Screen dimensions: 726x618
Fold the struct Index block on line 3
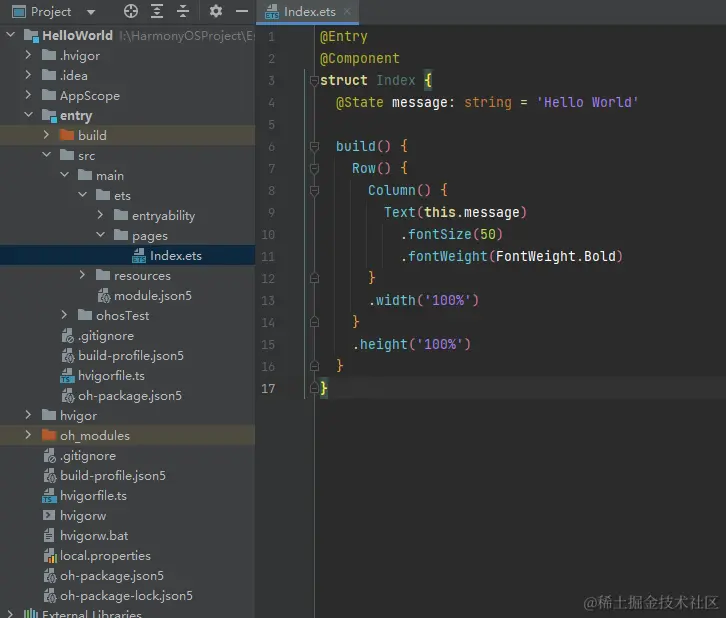pos(314,81)
